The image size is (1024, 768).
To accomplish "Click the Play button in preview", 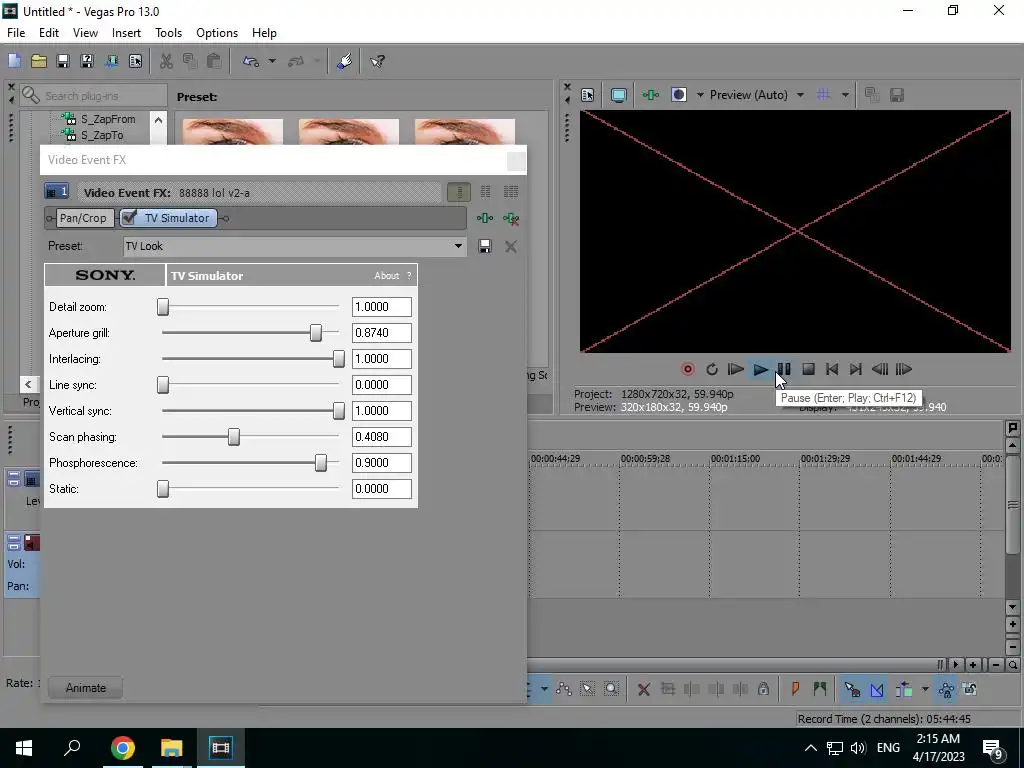I will point(760,370).
